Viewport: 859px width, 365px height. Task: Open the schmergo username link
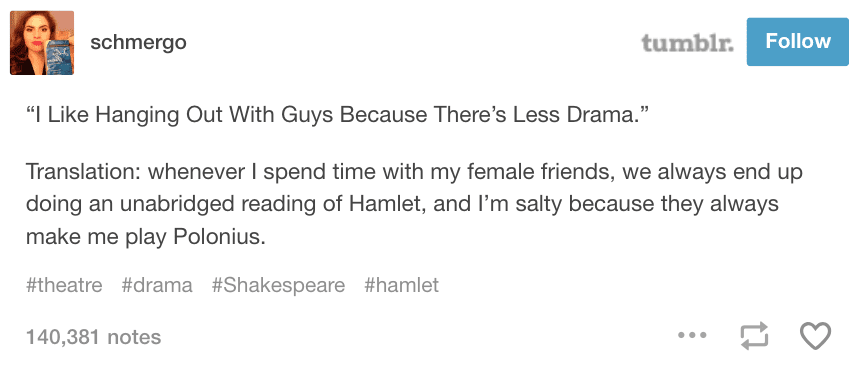tap(138, 42)
